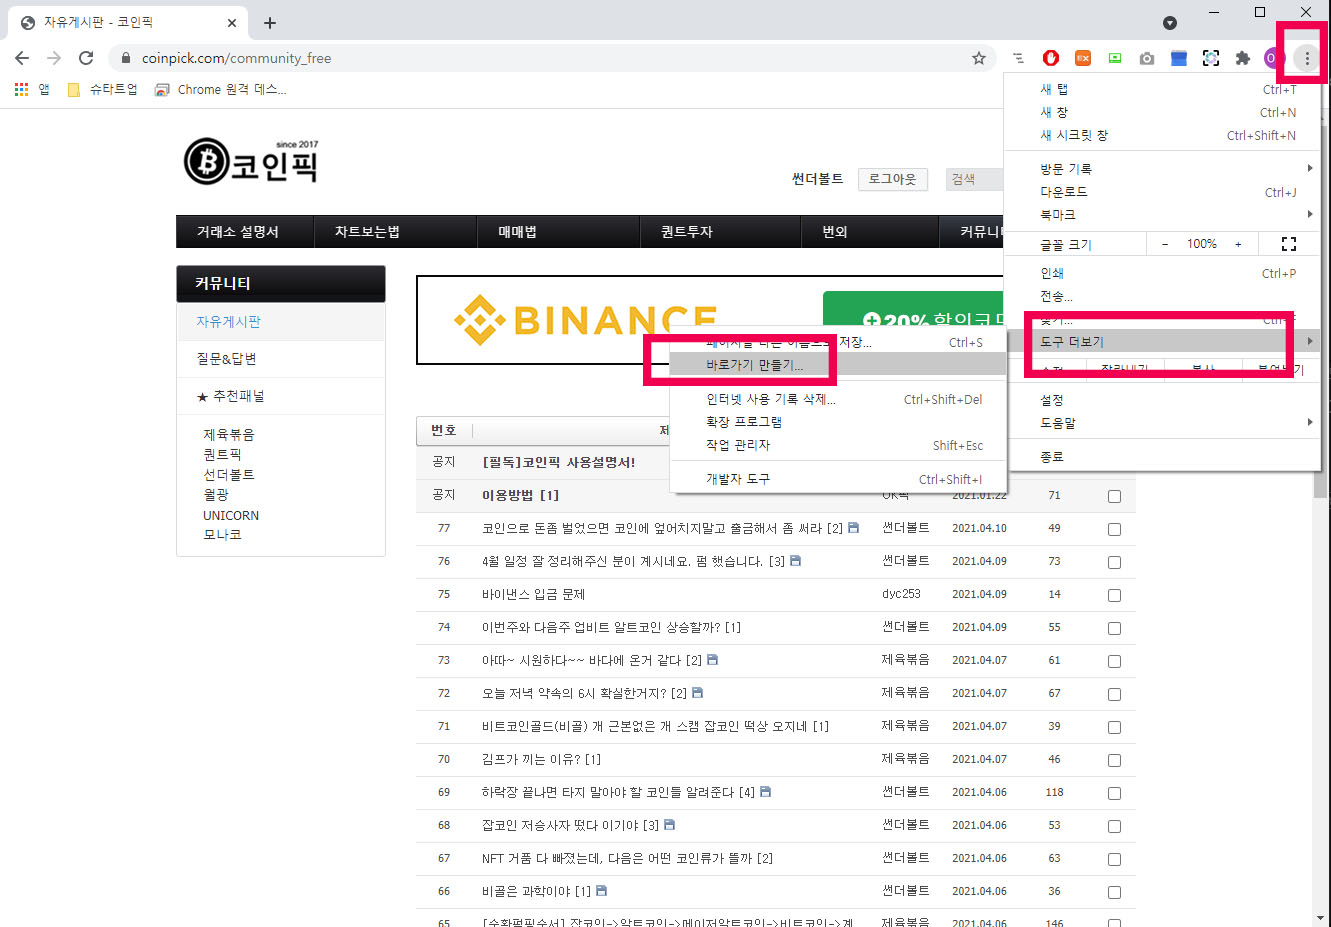Expand the 북마크 submenu arrow
This screenshot has width=1331, height=927.
tap(1308, 214)
